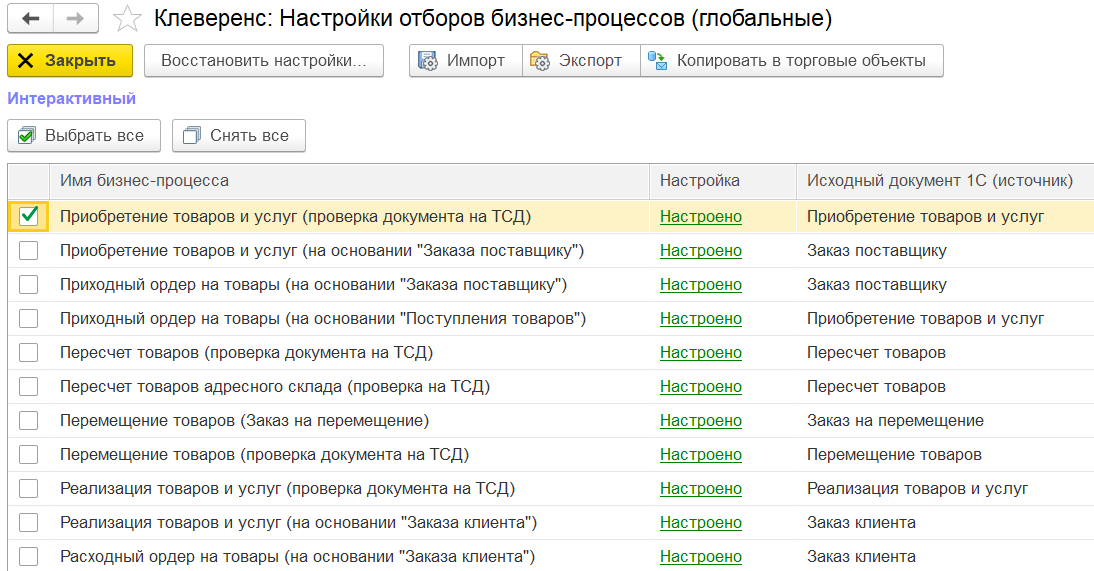1094x571 pixels.
Task: Check Приходный ордер на товары (на основании "Поступления товаров")
Action: (x=29, y=318)
